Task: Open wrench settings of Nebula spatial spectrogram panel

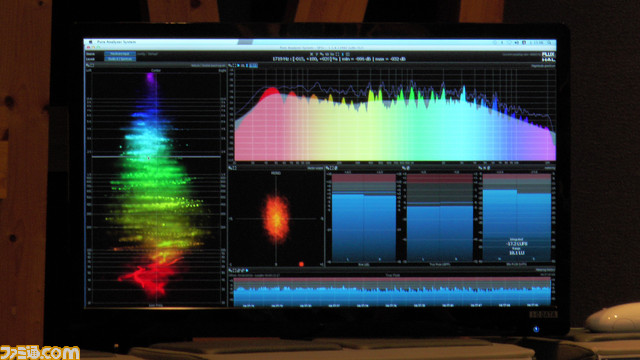Action: tap(88, 65)
